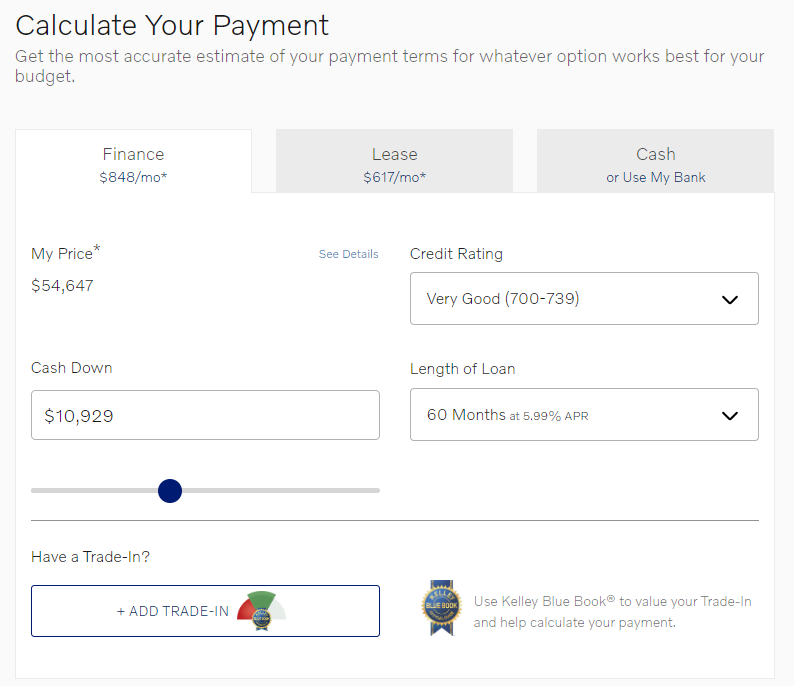Image resolution: width=794 pixels, height=686 pixels.
Task: Open the See Details link
Action: click(x=348, y=254)
